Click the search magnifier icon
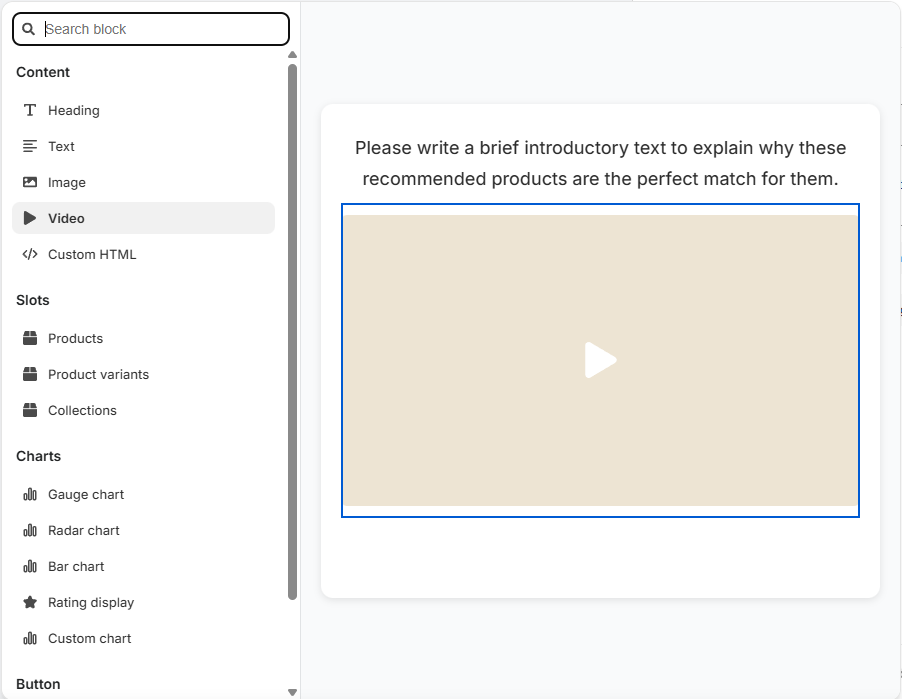902x699 pixels. 28,29
